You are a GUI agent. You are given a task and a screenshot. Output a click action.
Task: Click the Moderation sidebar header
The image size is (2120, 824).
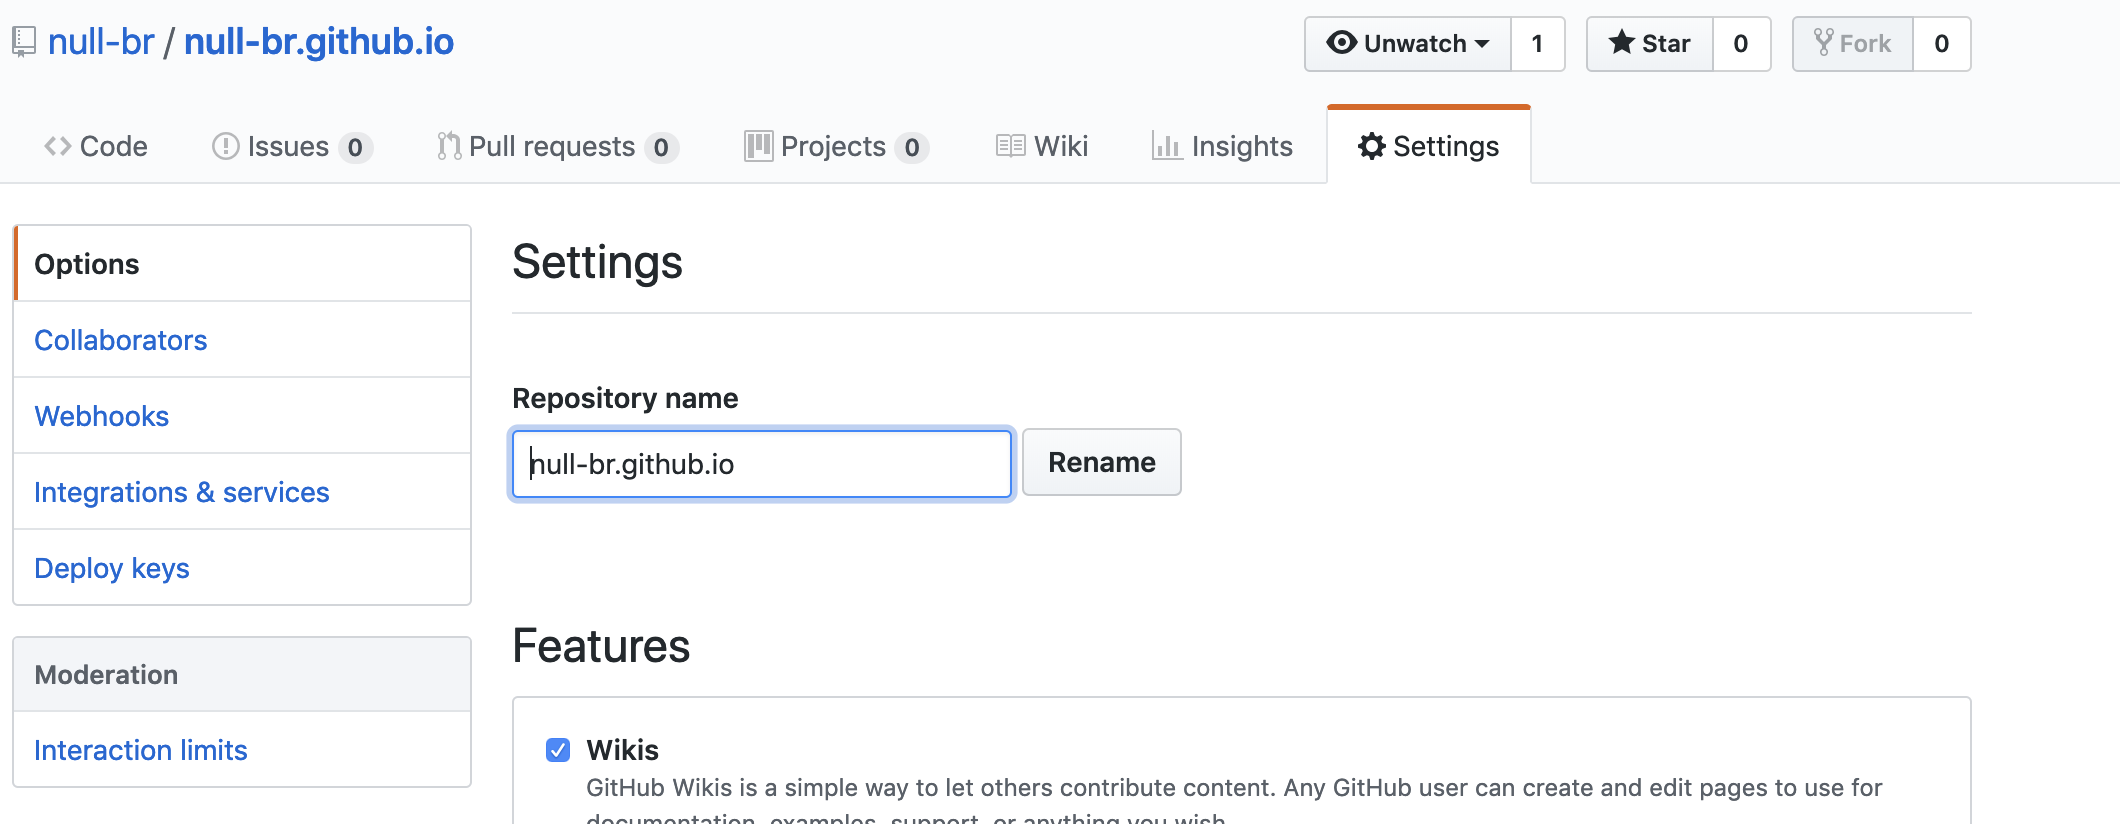click(242, 675)
